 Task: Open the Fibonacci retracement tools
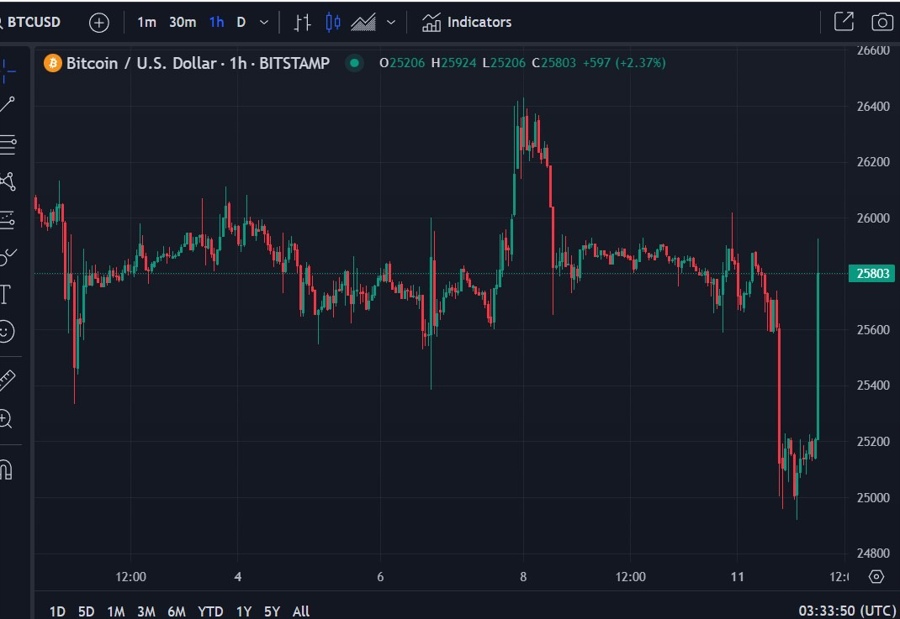point(7,144)
